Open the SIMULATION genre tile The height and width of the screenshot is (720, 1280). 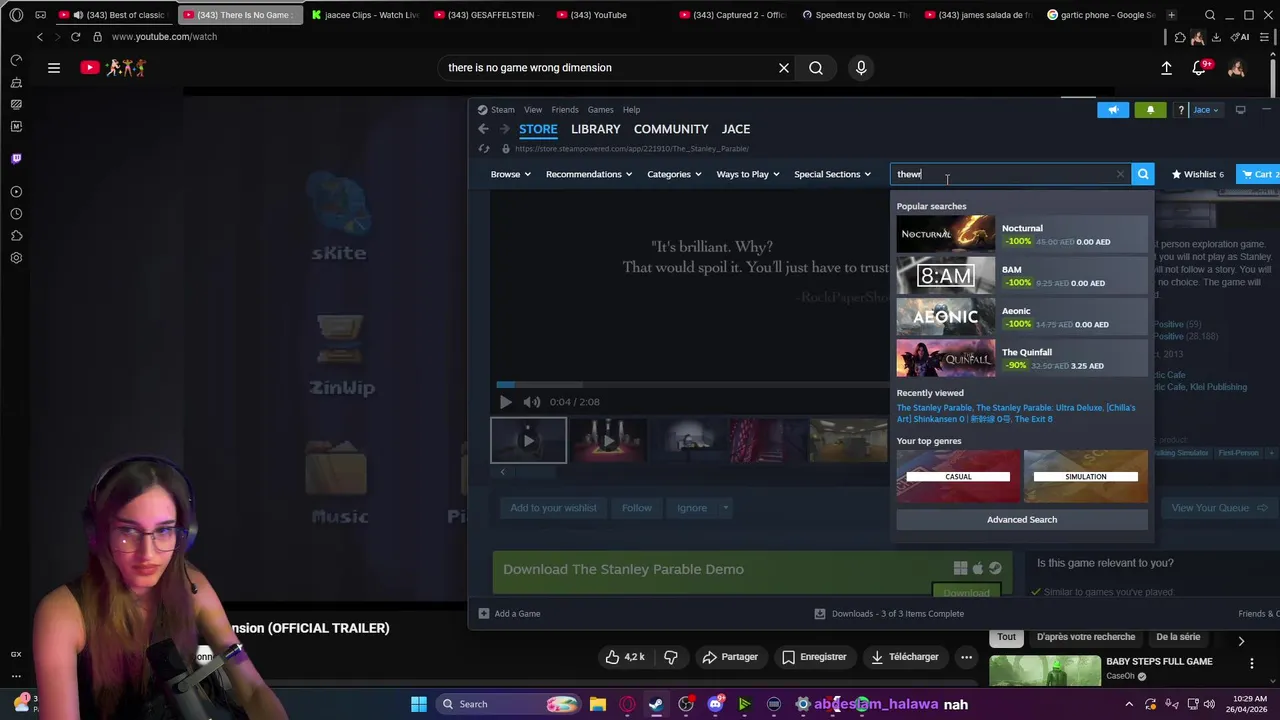[1086, 476]
